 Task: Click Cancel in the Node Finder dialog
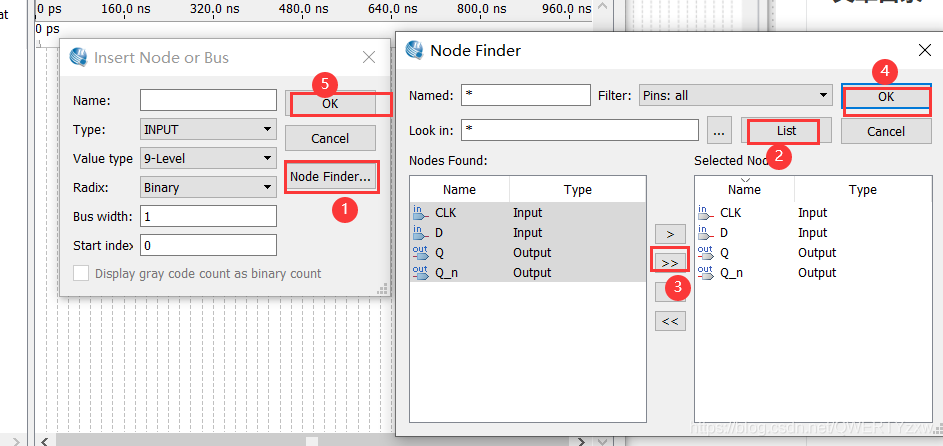(886, 131)
